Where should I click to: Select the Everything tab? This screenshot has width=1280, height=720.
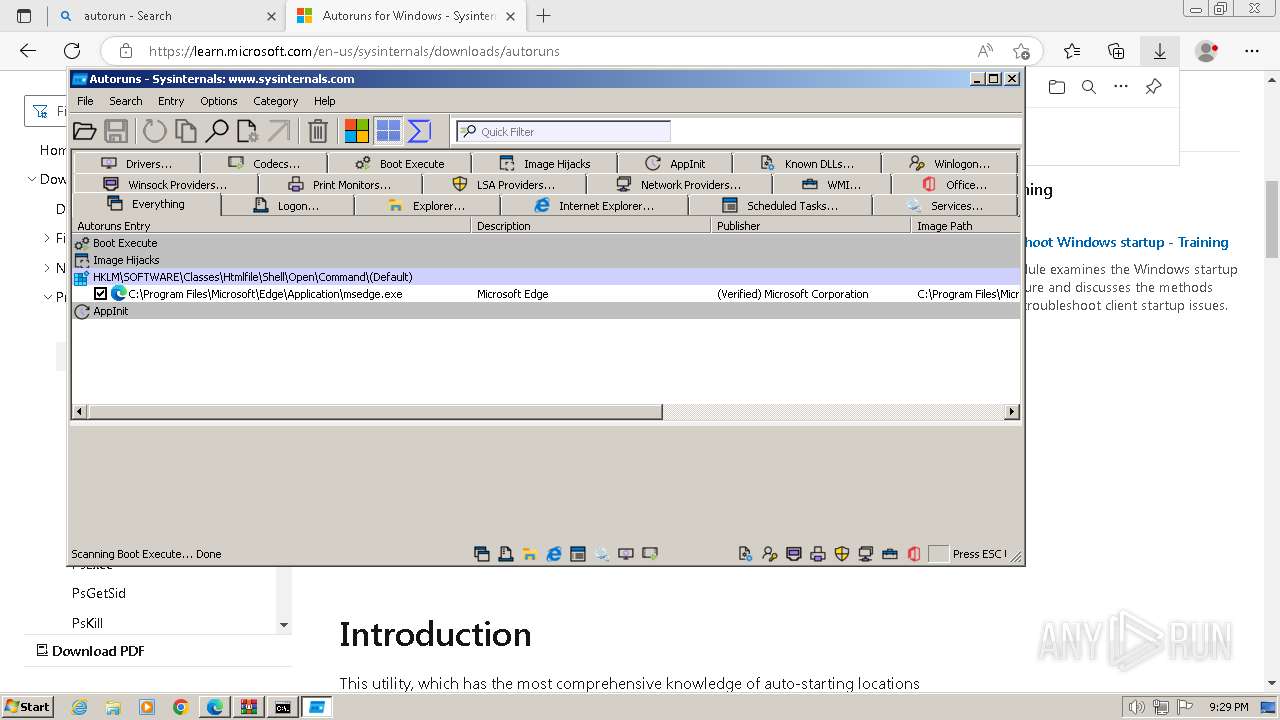tap(147, 204)
